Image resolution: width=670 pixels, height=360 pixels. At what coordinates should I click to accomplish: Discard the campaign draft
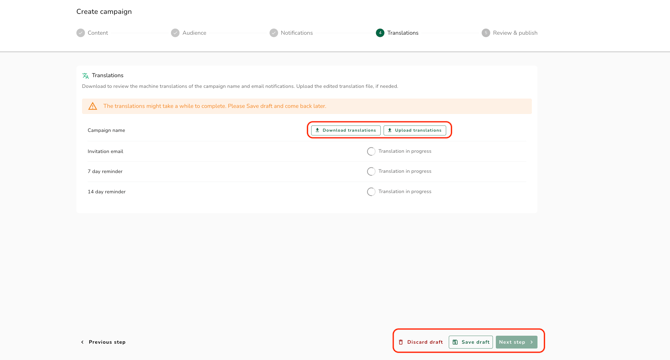(x=420, y=342)
